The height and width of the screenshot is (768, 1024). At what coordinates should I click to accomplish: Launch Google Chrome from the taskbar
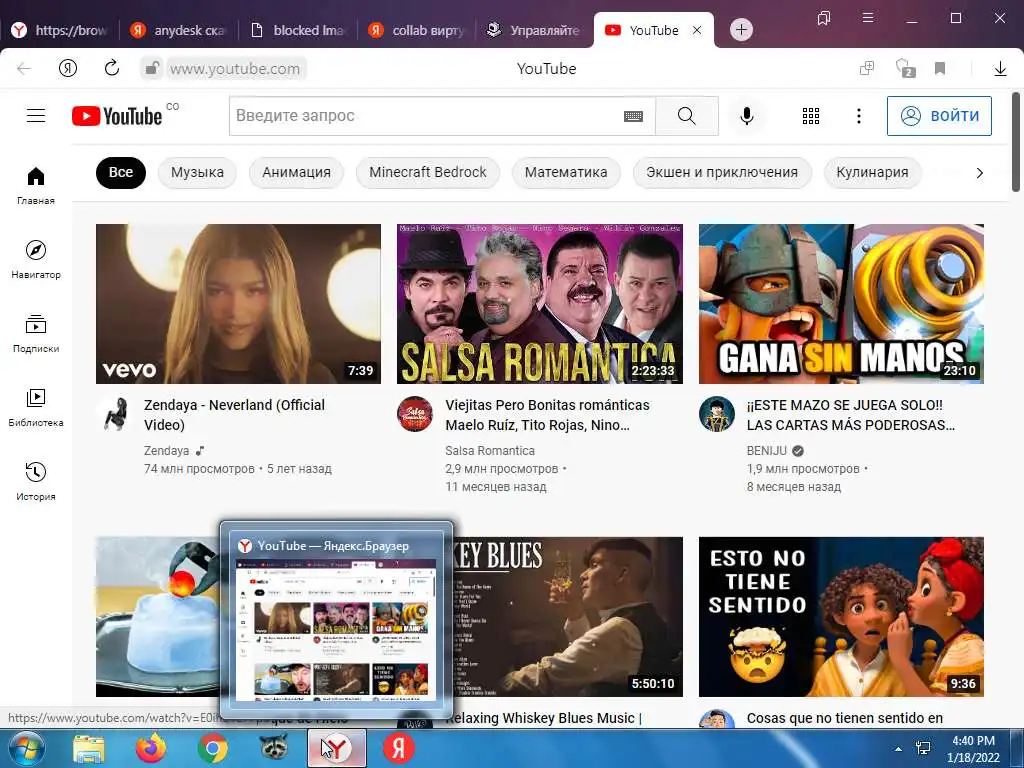pyautogui.click(x=212, y=748)
